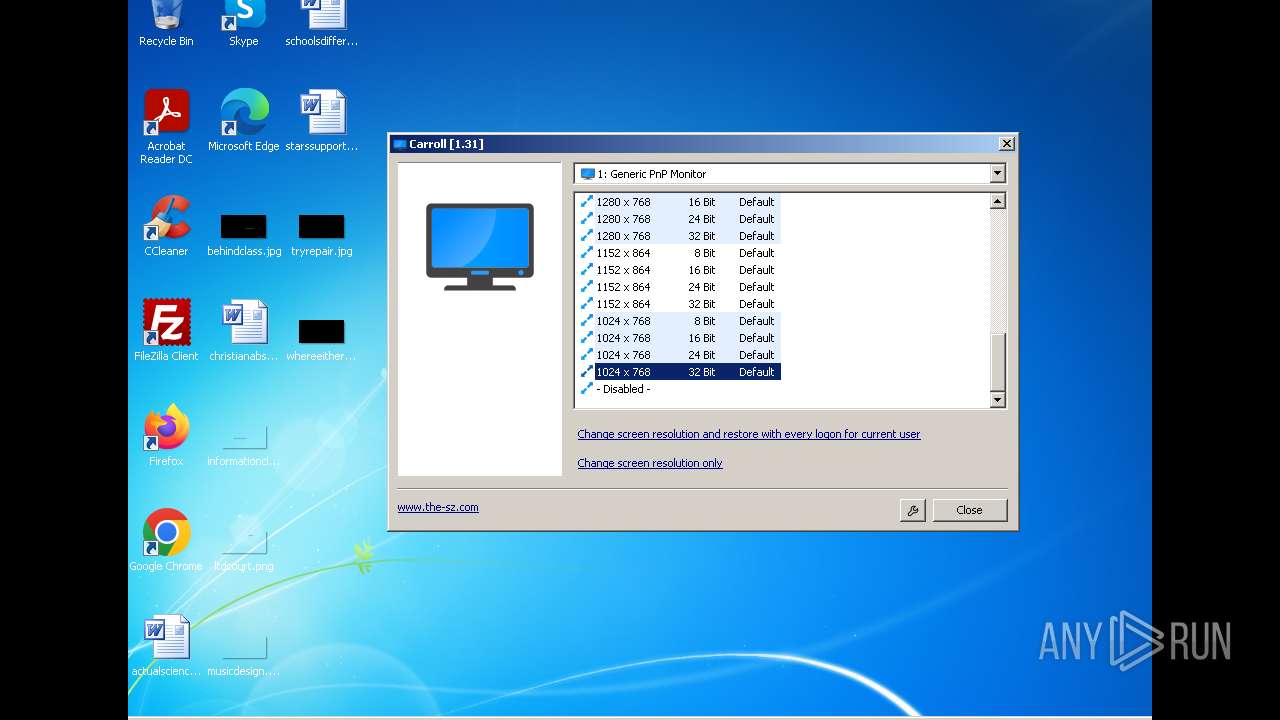1280x720 pixels.
Task: Click the Close button in Carroll
Action: click(970, 510)
